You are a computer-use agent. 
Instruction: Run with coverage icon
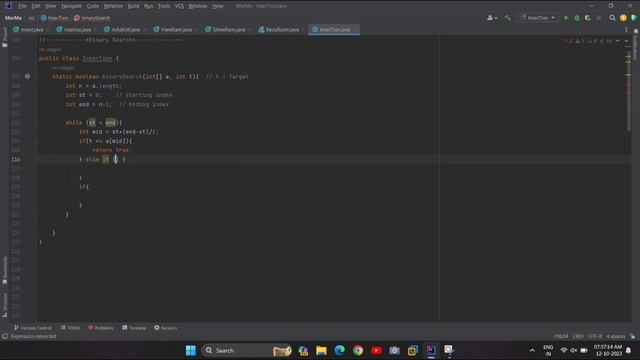tap(588, 18)
